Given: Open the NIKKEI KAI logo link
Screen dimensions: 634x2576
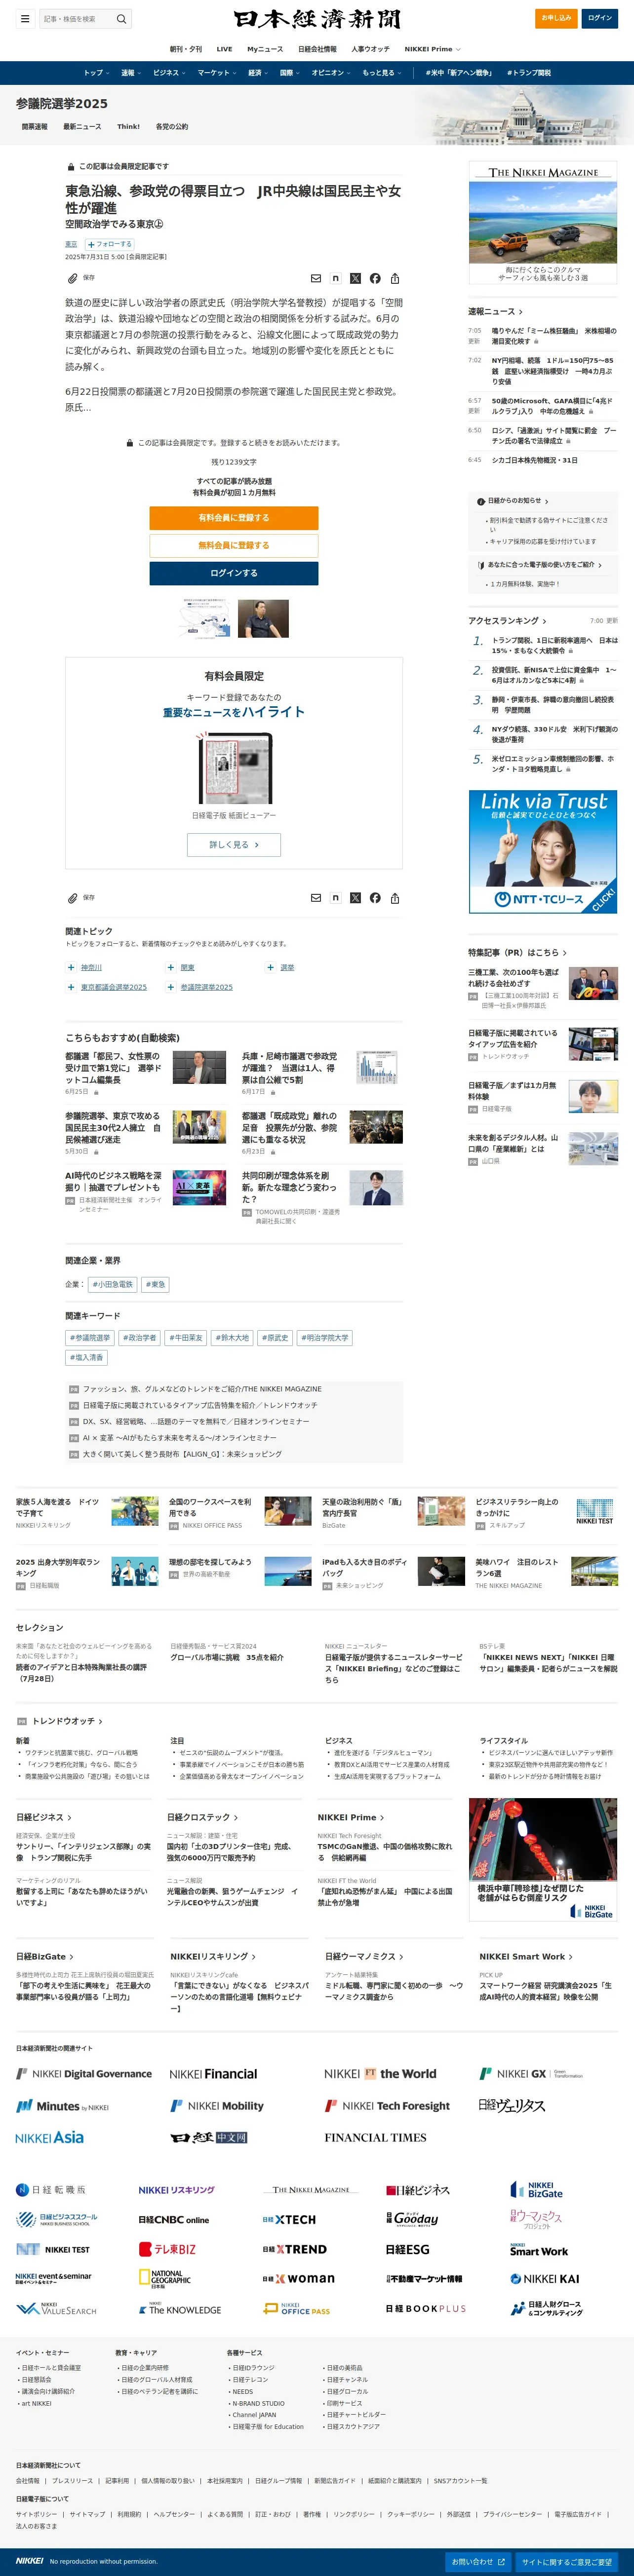Looking at the screenshot, I should 545,2279.
